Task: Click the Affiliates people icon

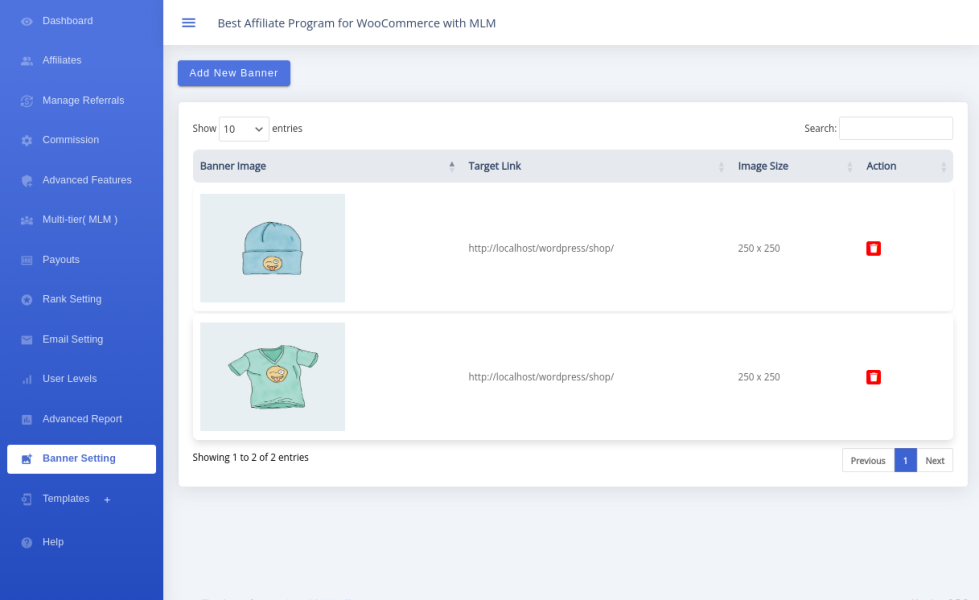Action: 27,61
